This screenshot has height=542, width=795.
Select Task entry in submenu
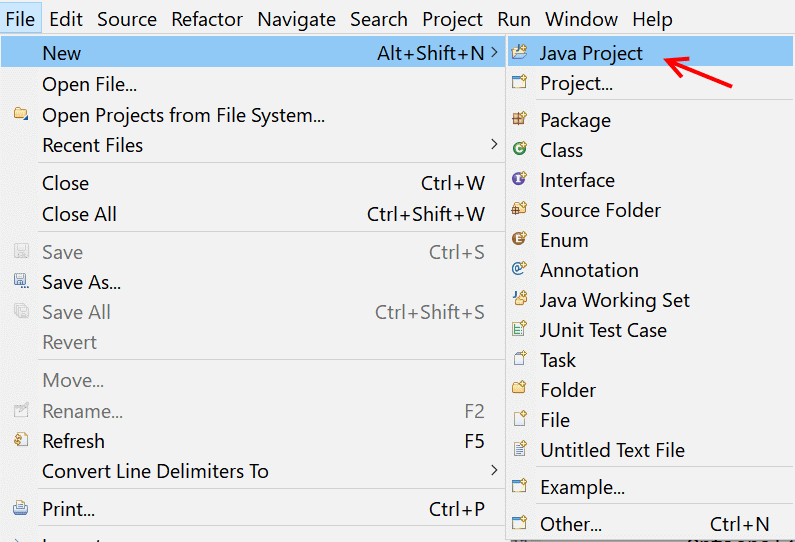point(650,360)
